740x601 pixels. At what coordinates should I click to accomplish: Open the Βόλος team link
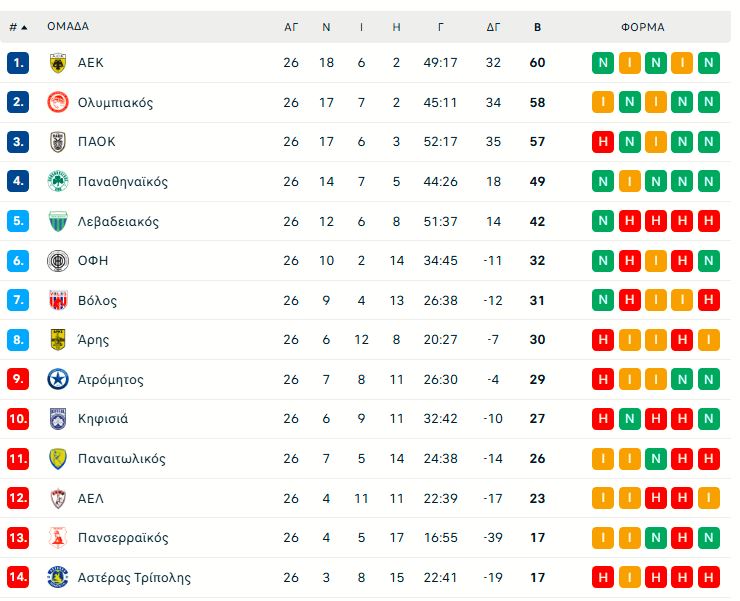pos(97,301)
